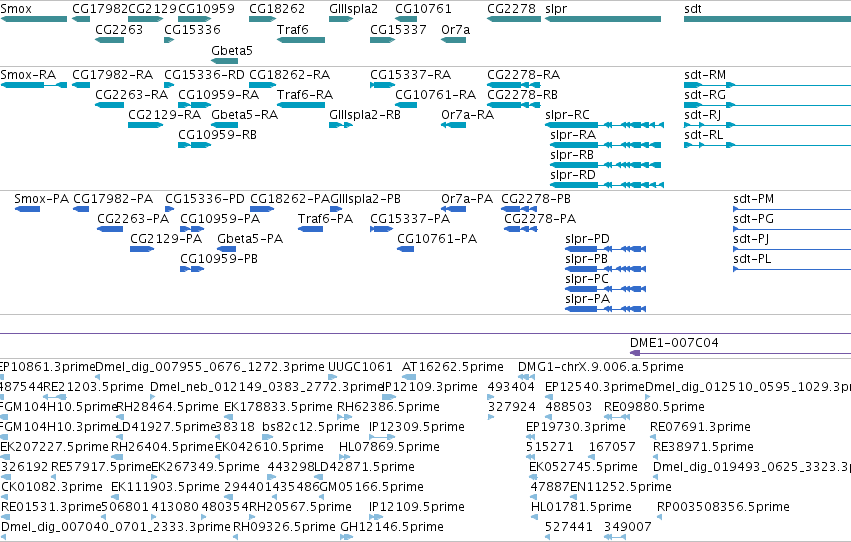Screen dimensions: 851x542
Task: Select the CG2278 gene feature
Action: point(514,19)
